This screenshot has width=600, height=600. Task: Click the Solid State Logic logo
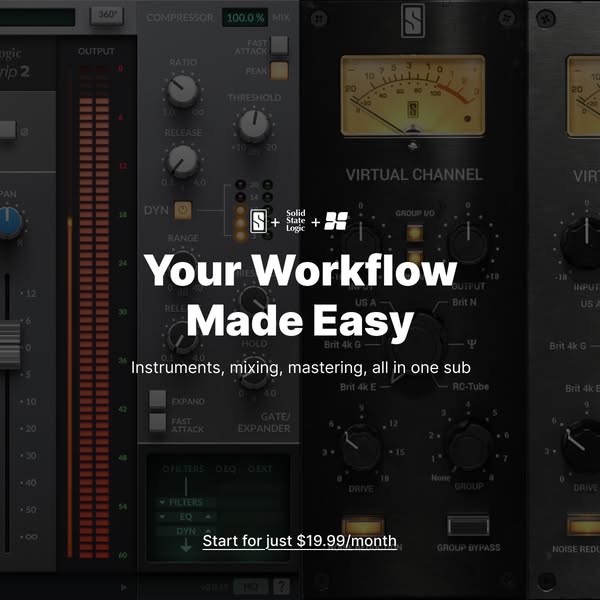coord(295,221)
